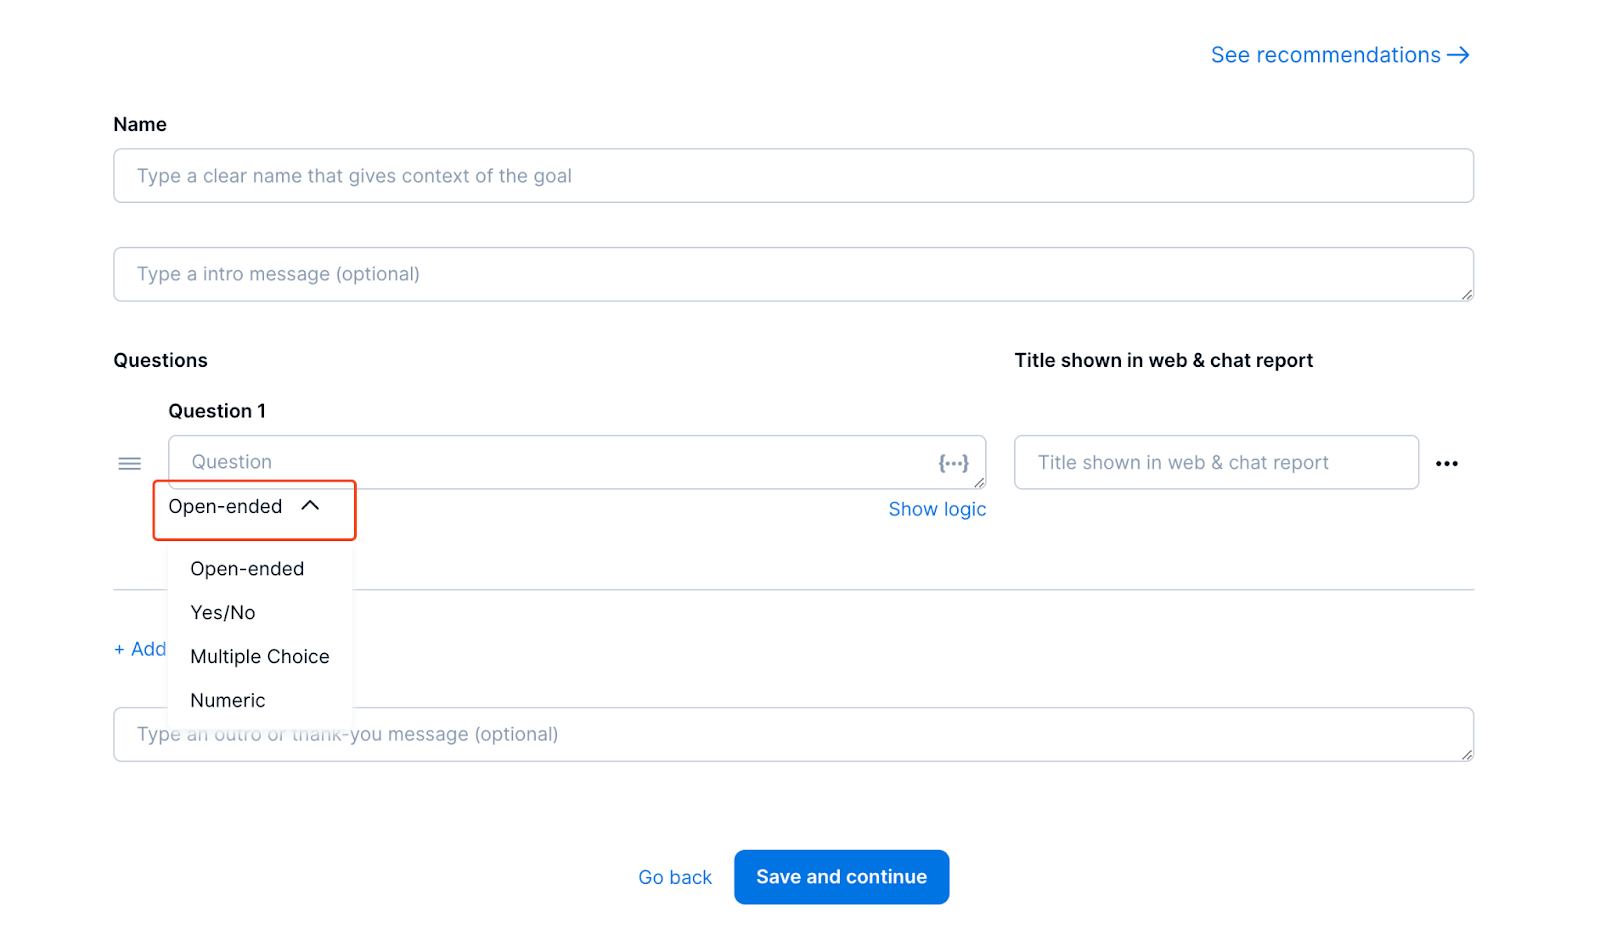Click the drag handle beside Question 1
The height and width of the screenshot is (948, 1600).
(x=129, y=462)
